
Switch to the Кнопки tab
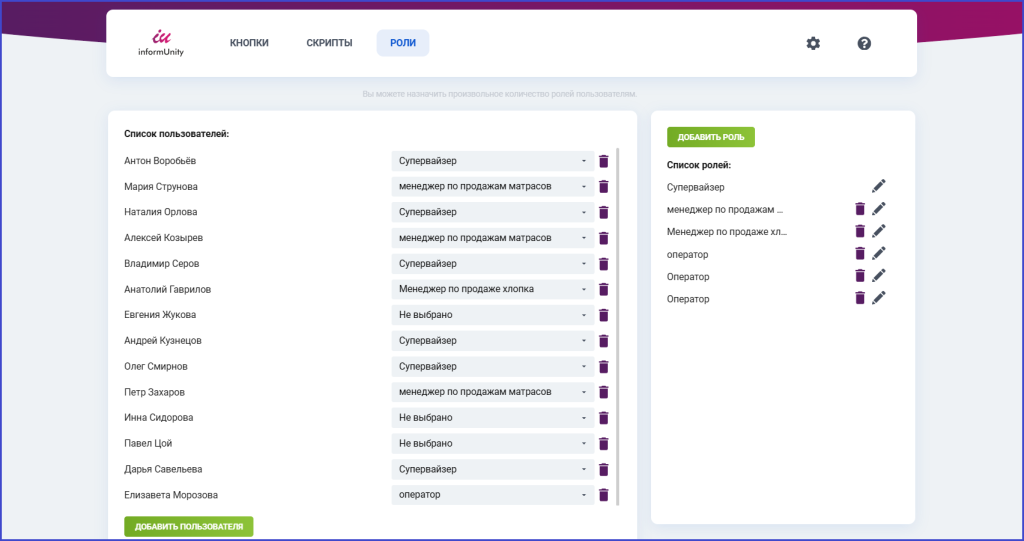[x=249, y=43]
